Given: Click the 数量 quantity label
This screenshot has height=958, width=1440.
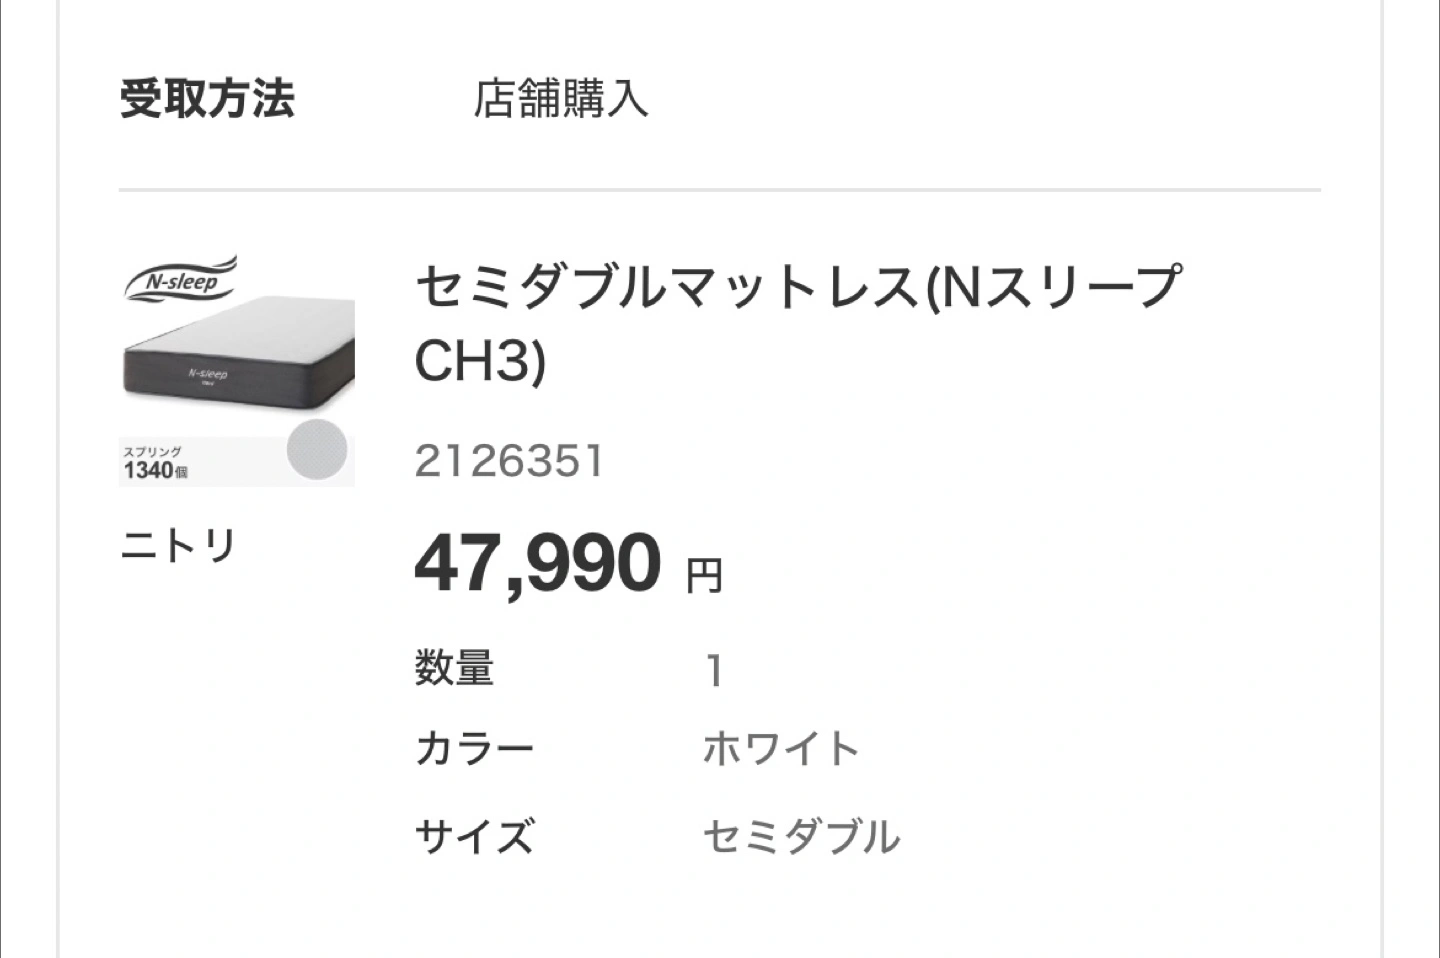Looking at the screenshot, I should [454, 668].
